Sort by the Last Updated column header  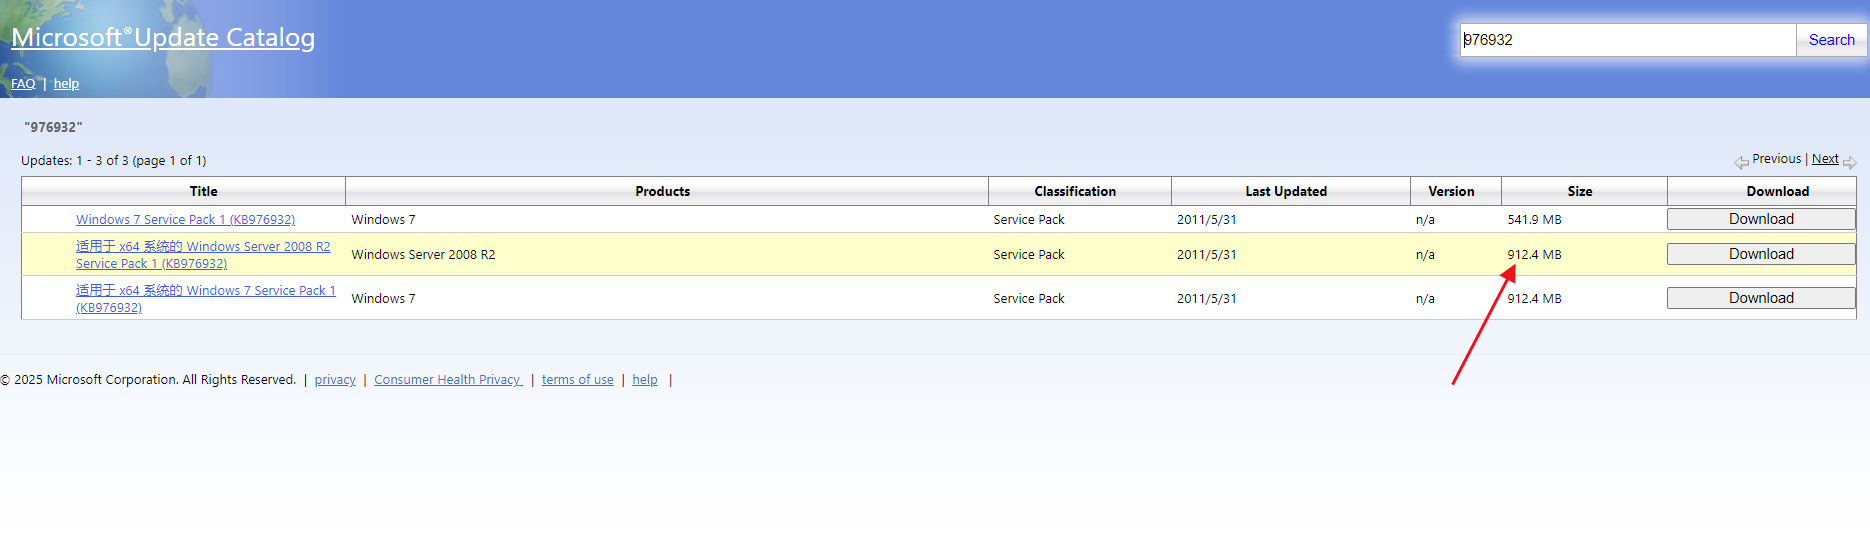[x=1286, y=191]
